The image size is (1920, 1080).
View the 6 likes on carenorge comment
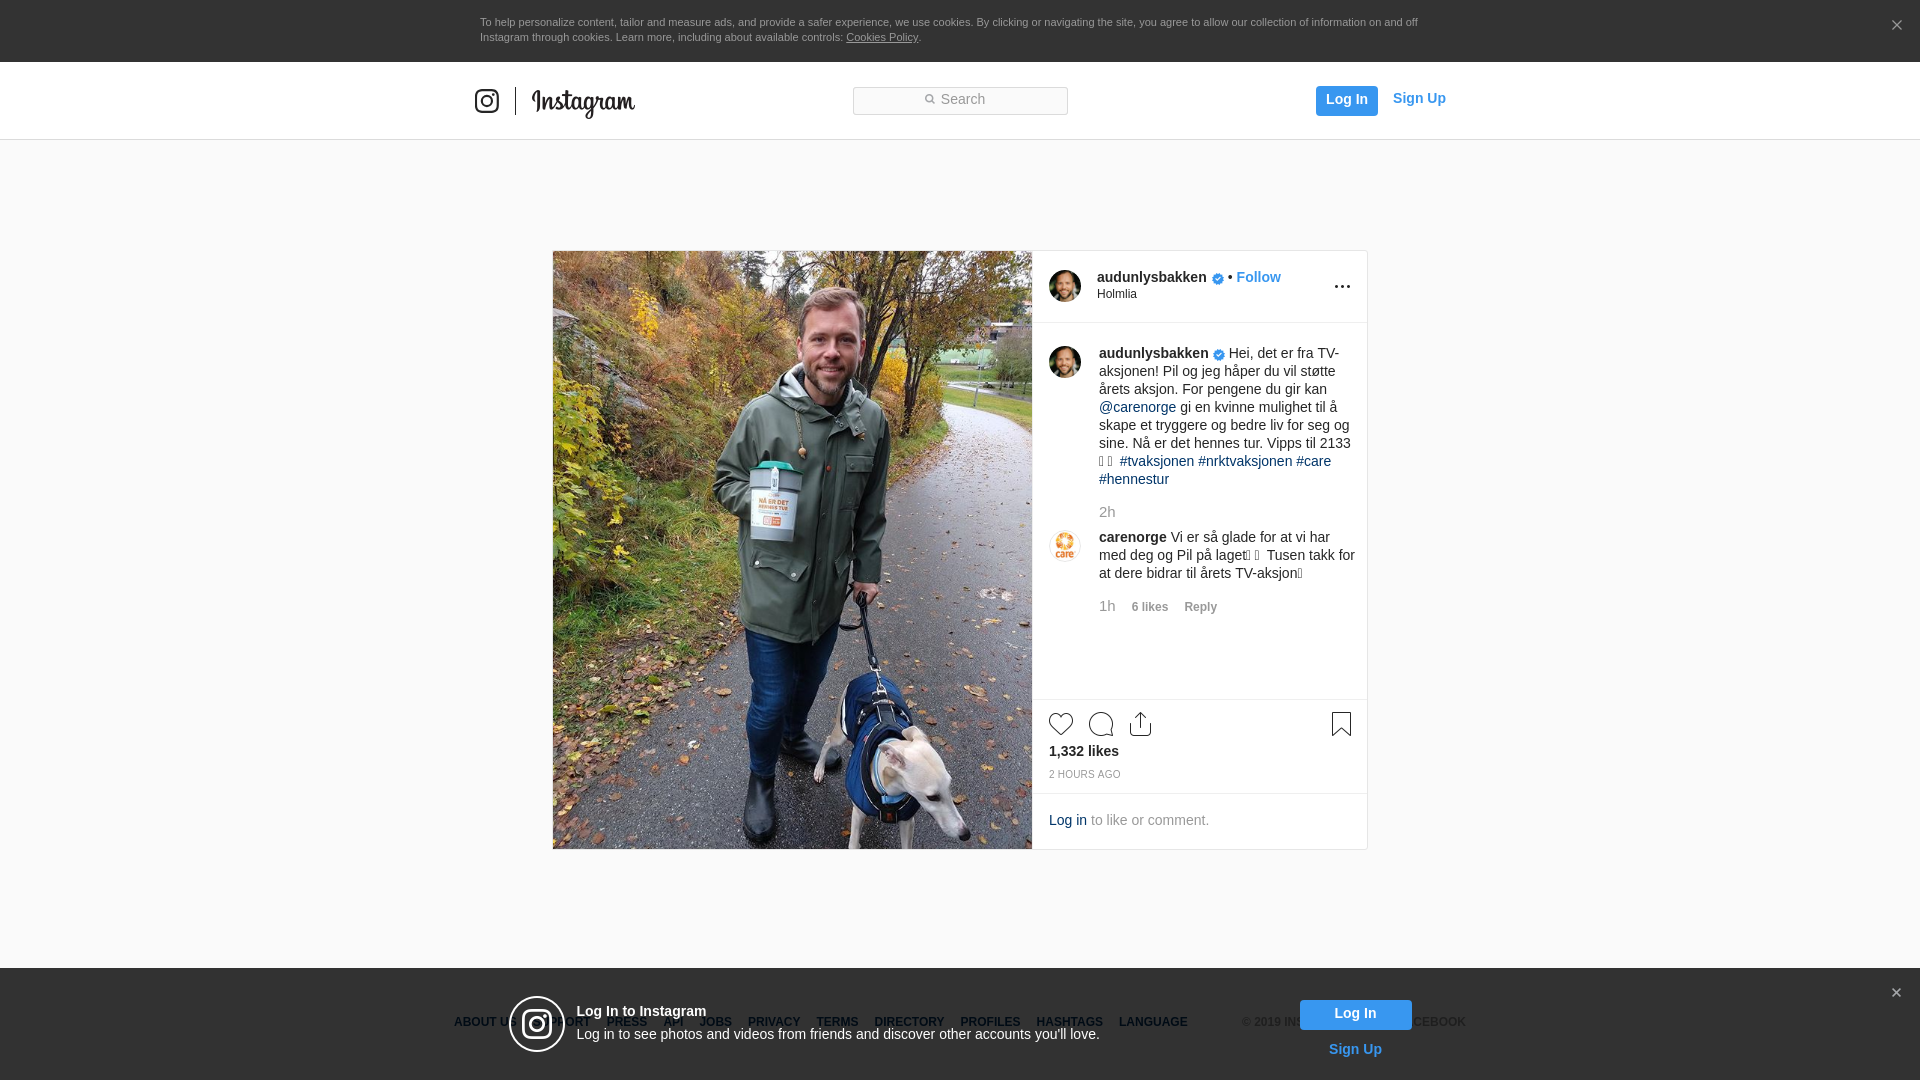1150,607
